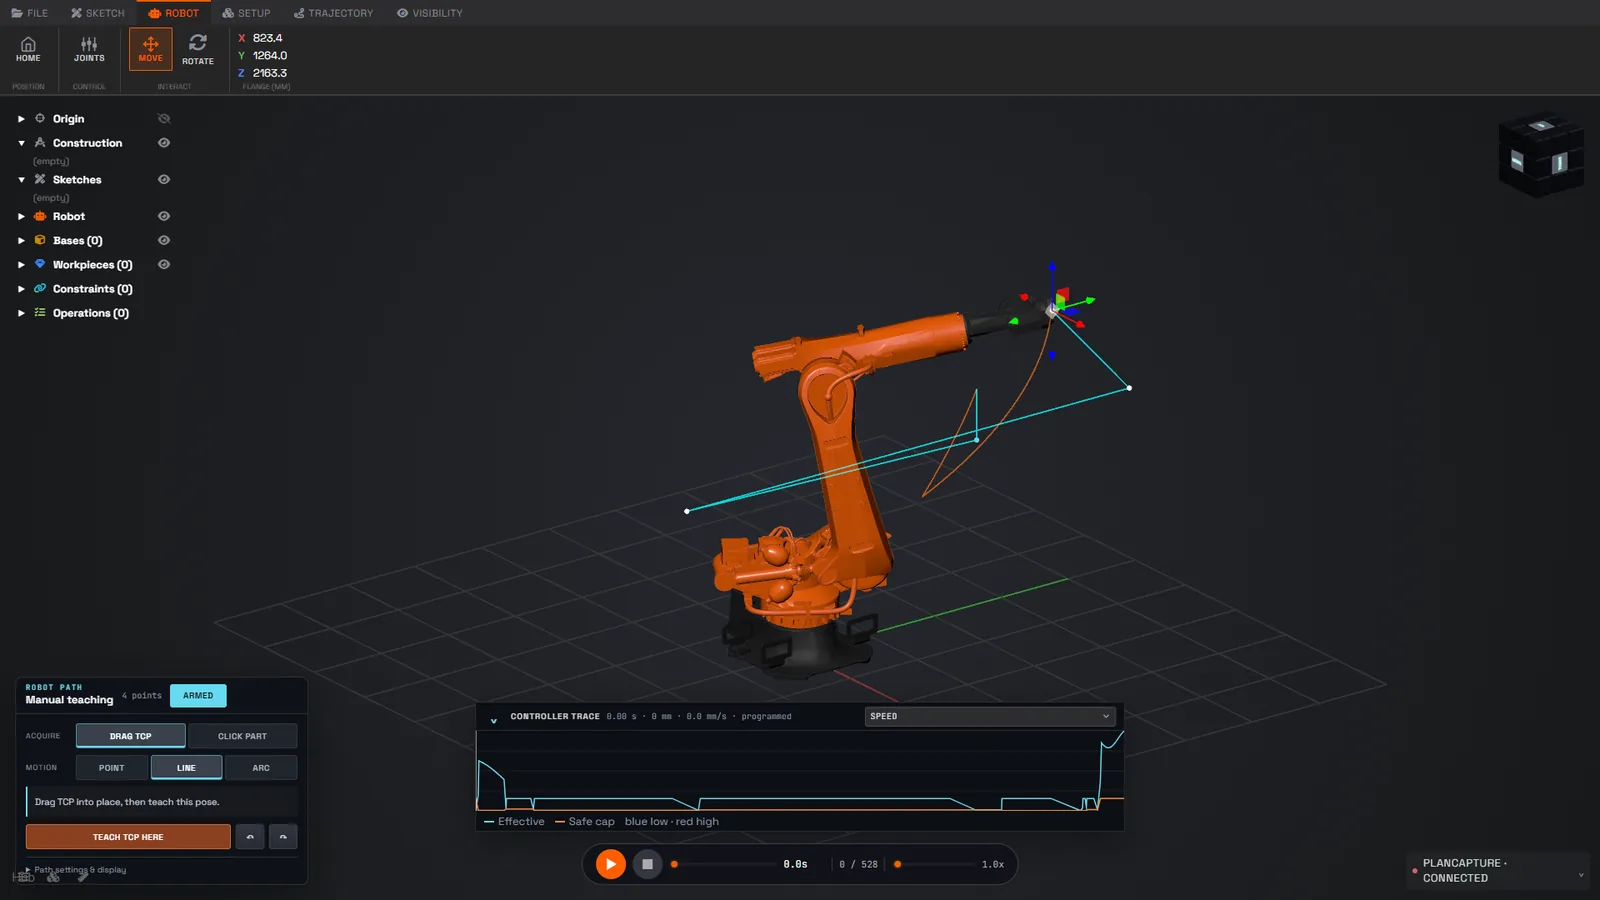Viewport: 1600px width, 900px height.
Task: Collapse the Construction tree node
Action: point(21,143)
